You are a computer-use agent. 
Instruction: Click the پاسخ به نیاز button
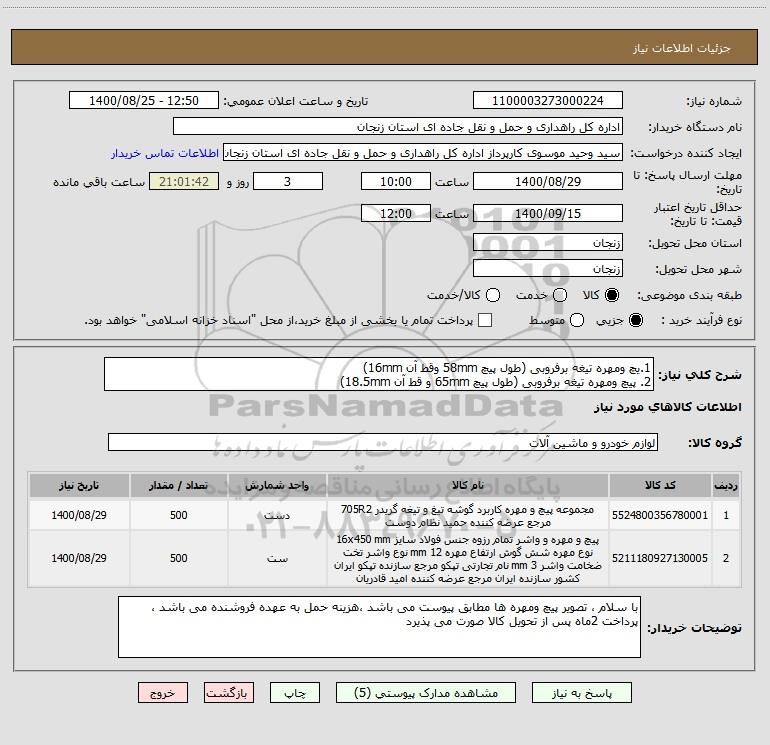click(x=582, y=693)
